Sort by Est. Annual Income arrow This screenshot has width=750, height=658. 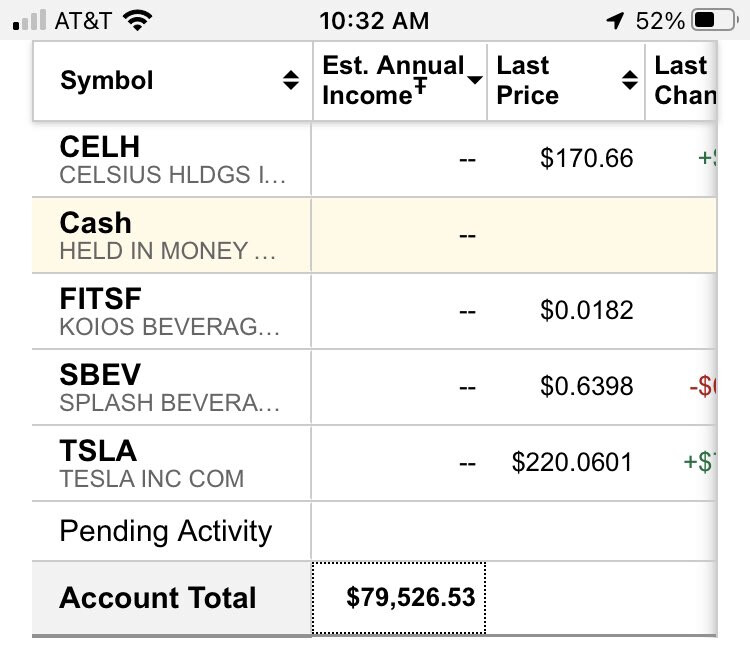point(474,80)
